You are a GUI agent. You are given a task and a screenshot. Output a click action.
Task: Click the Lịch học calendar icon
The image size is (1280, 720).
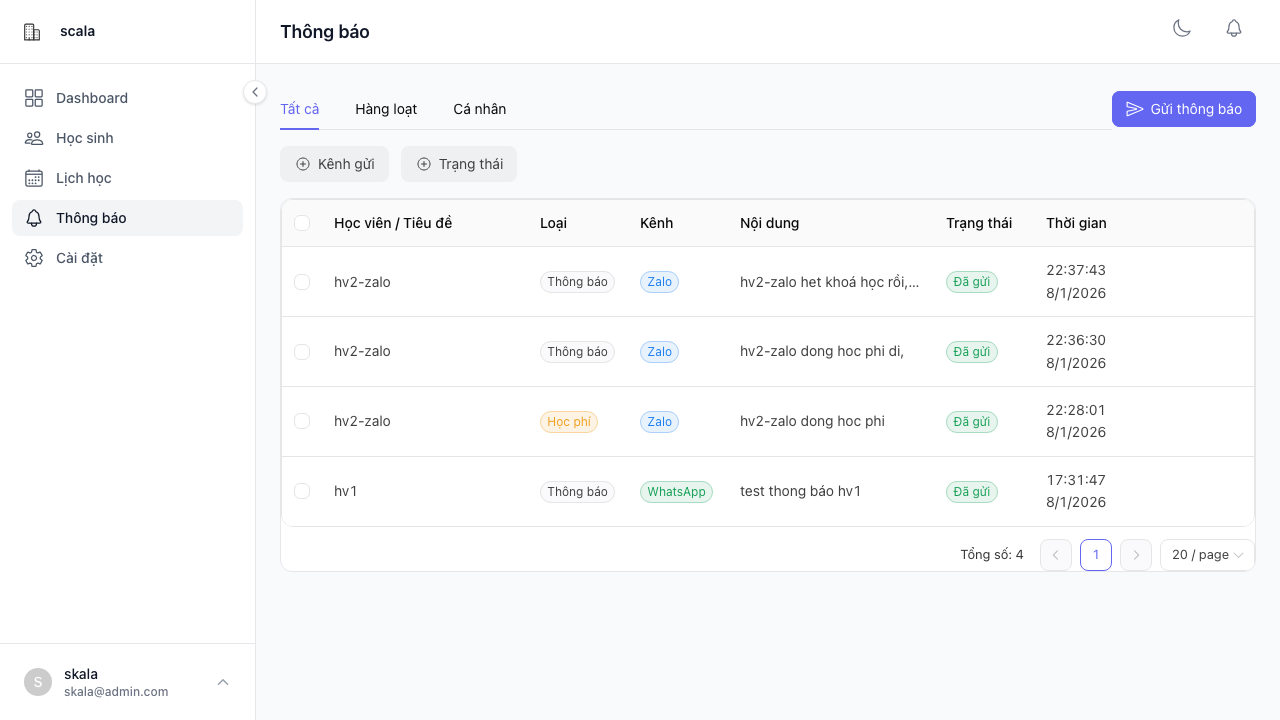[34, 178]
